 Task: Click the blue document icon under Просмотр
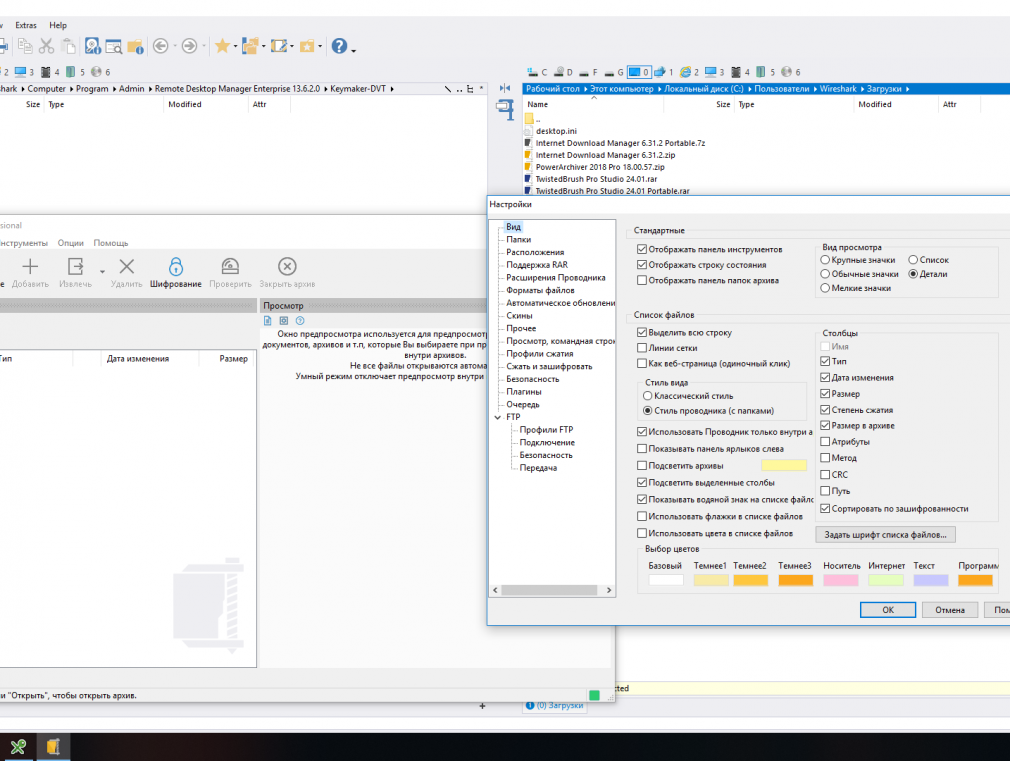coord(268,321)
